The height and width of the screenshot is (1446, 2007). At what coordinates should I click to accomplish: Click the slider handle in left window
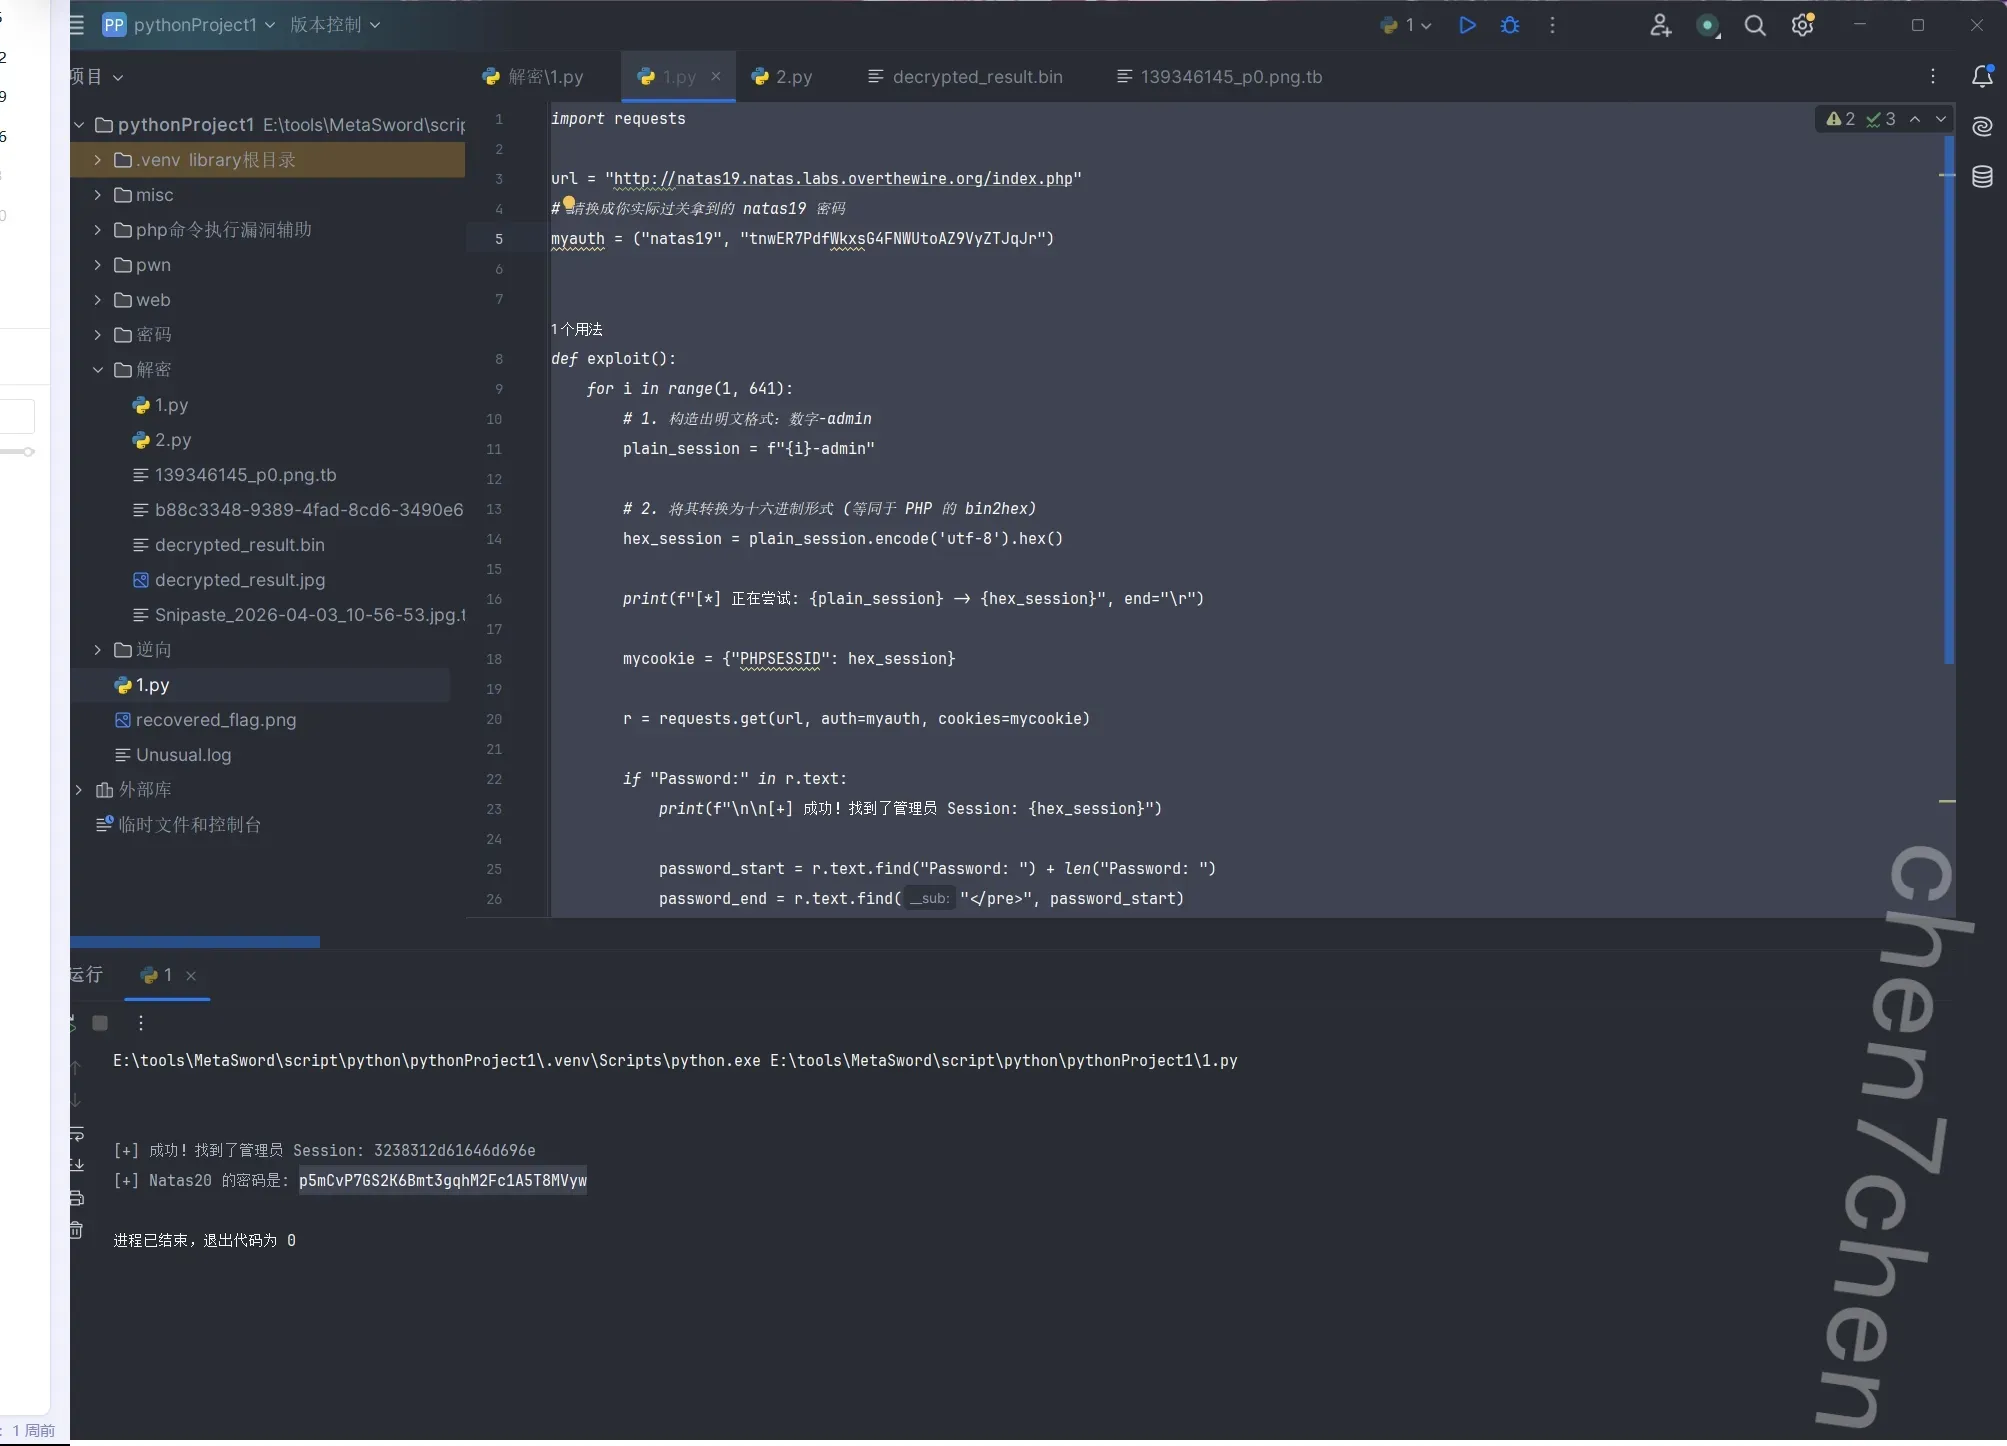29,452
